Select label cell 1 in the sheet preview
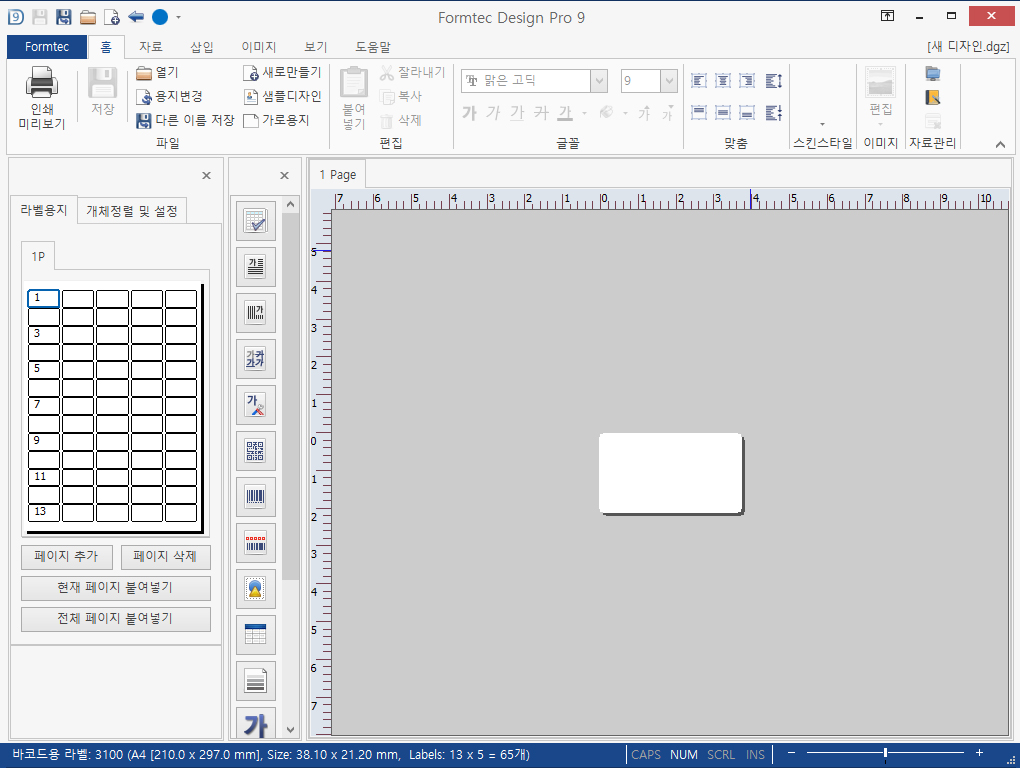The image size is (1020, 768). point(44,298)
